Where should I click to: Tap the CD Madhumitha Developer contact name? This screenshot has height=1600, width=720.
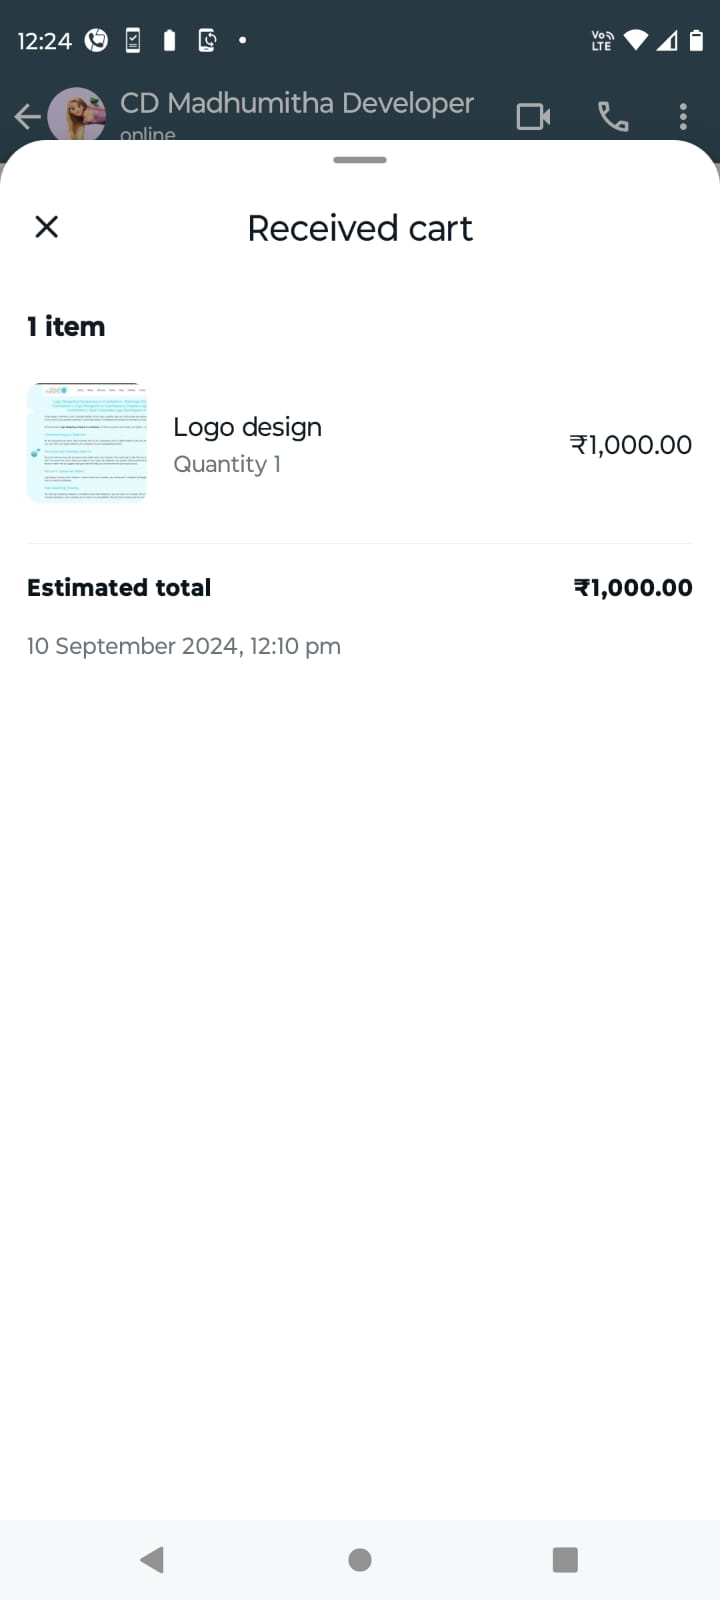pyautogui.click(x=297, y=103)
